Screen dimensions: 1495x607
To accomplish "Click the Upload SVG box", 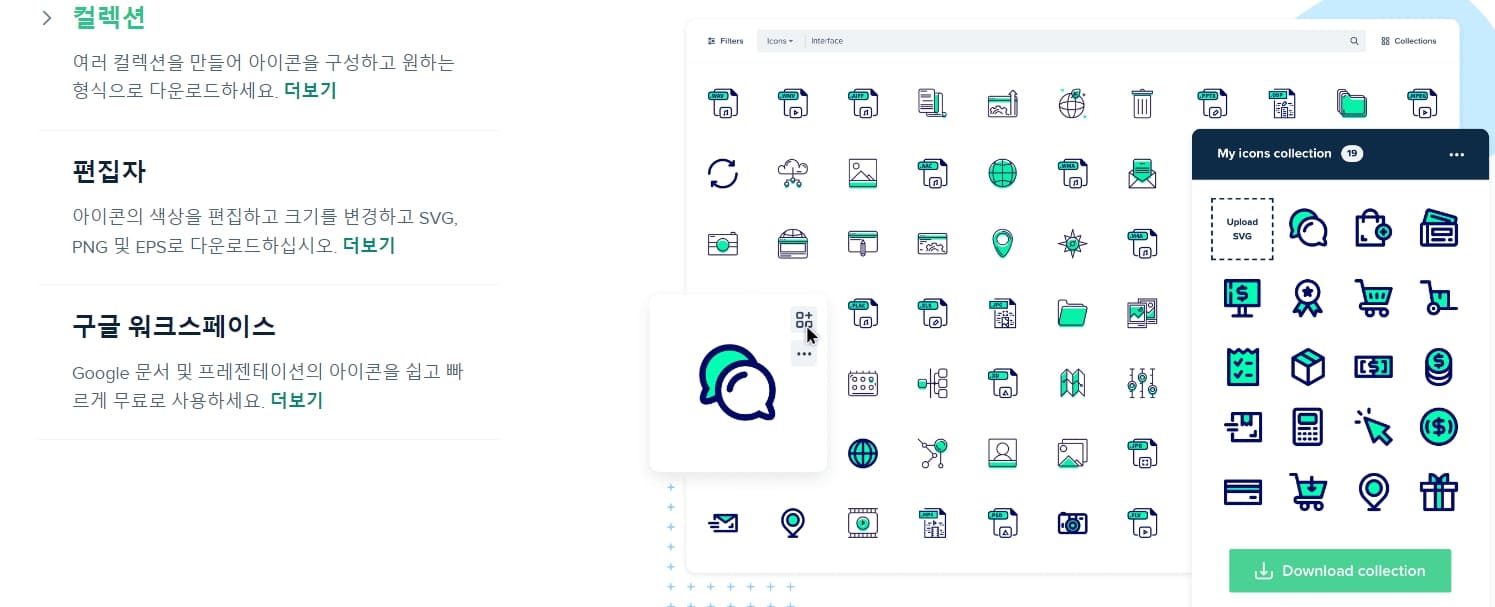I will [x=1242, y=228].
